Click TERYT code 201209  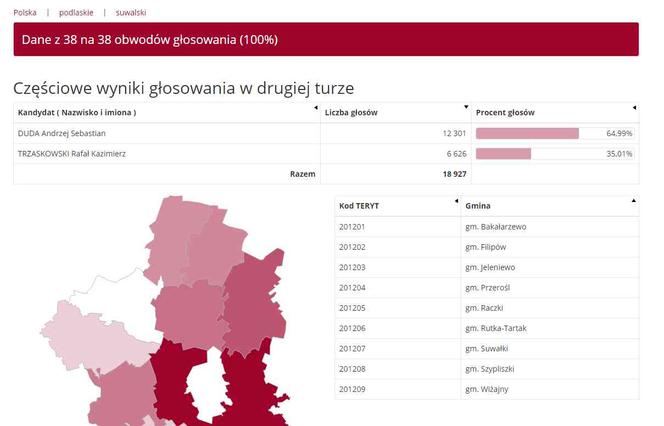coord(352,390)
